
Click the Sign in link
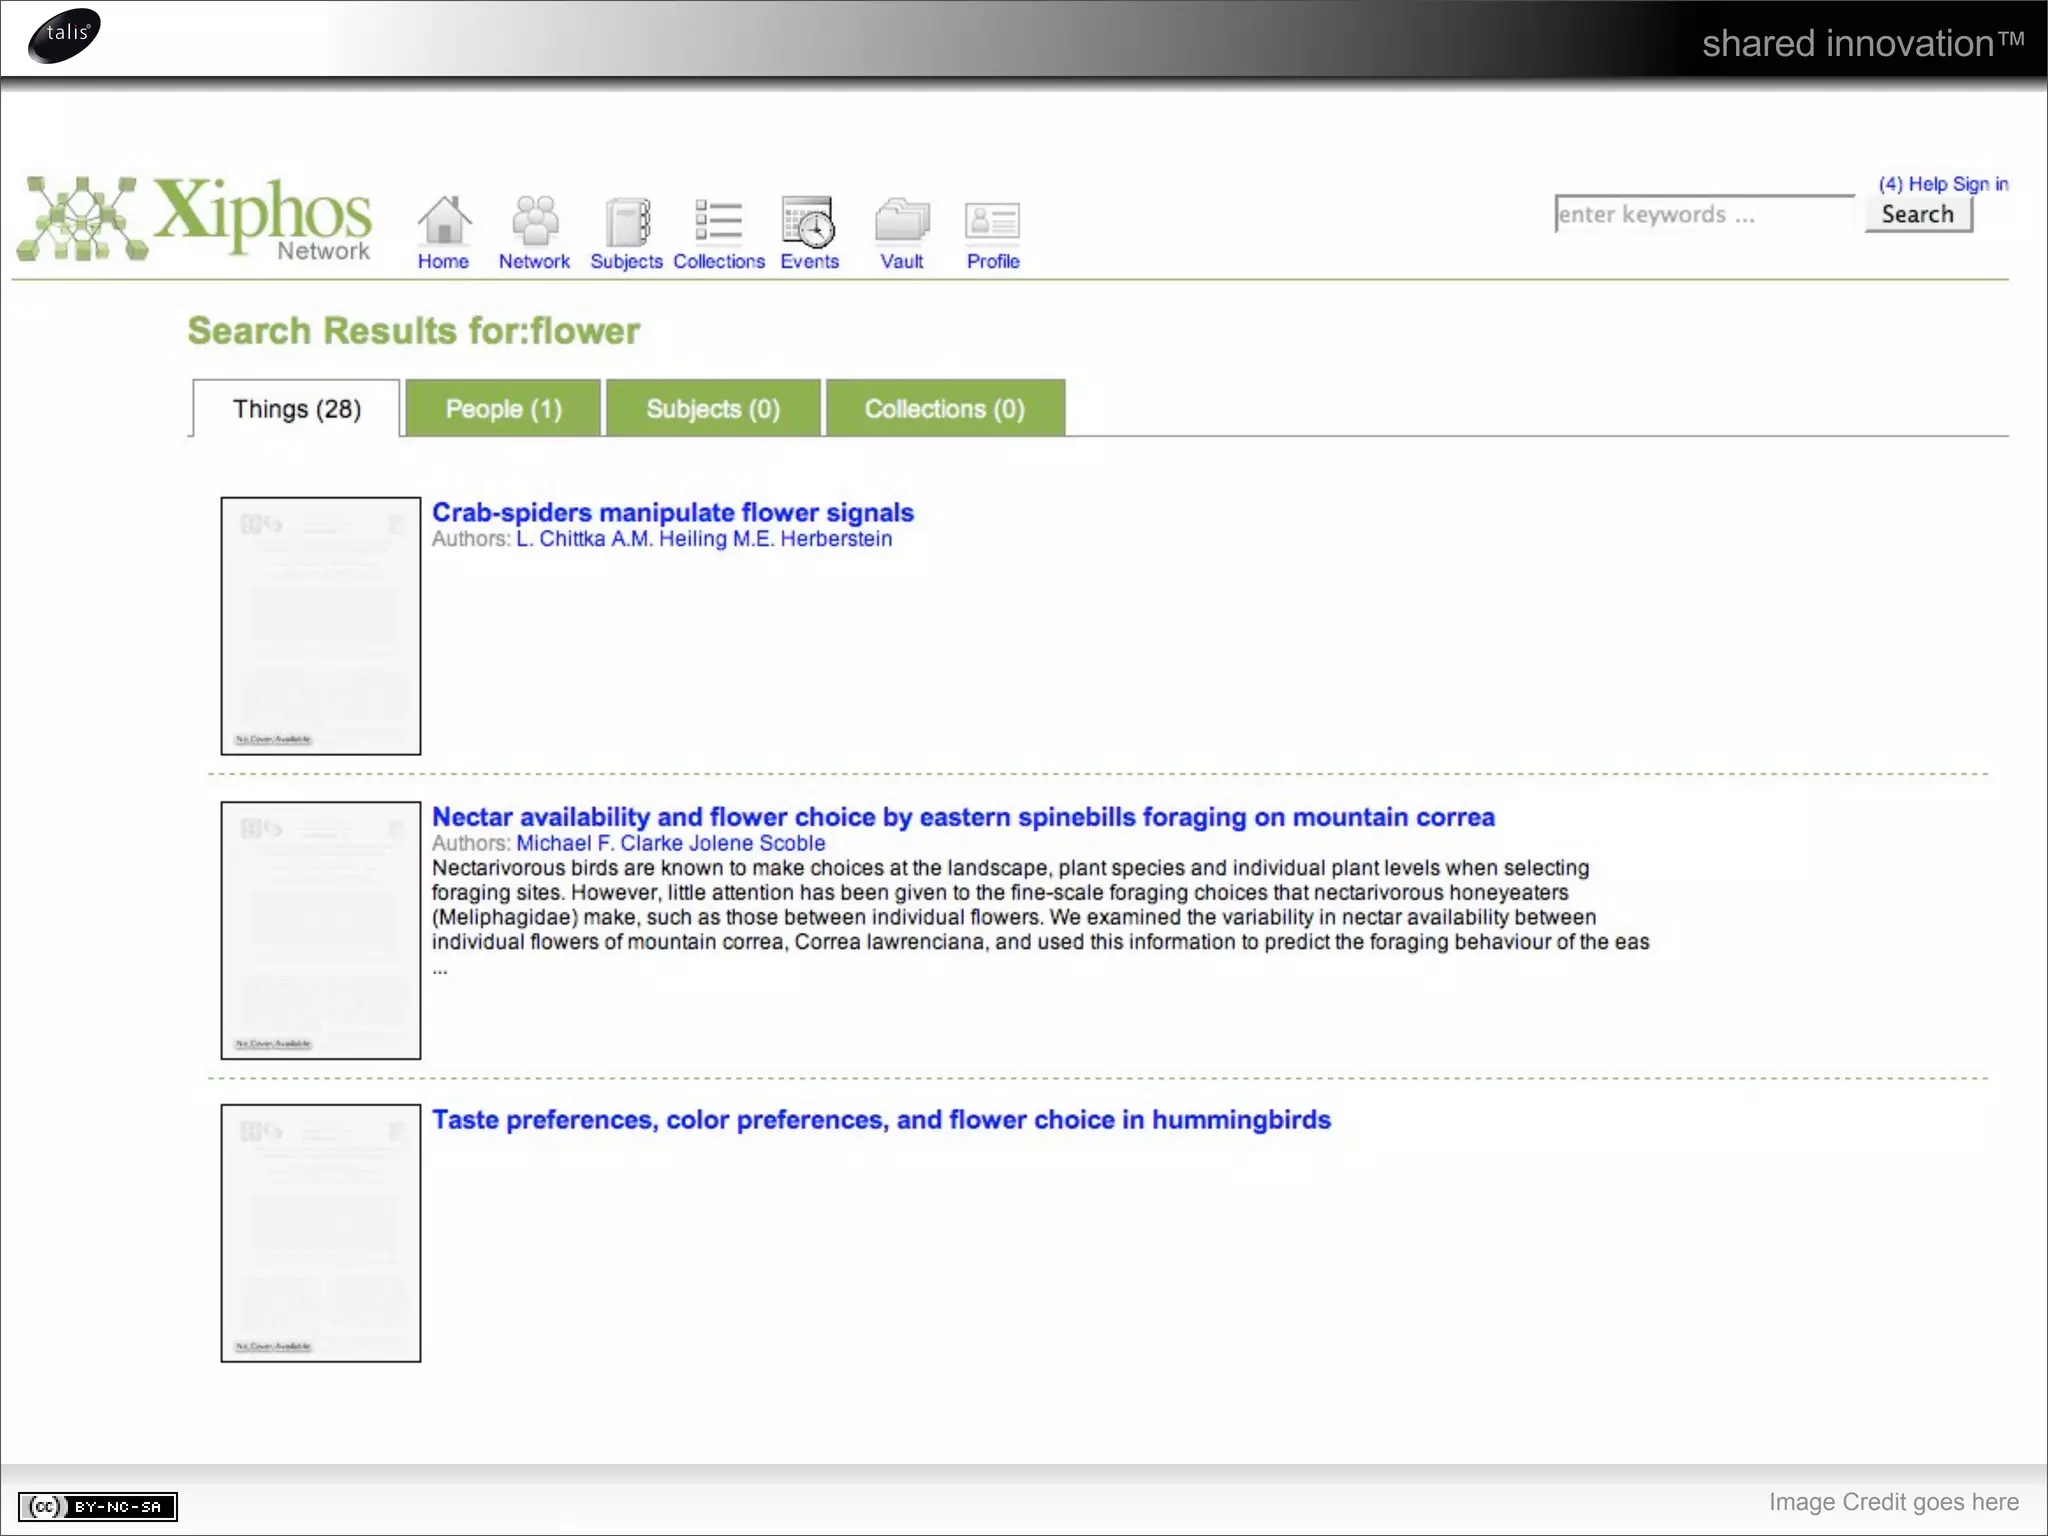1981,184
